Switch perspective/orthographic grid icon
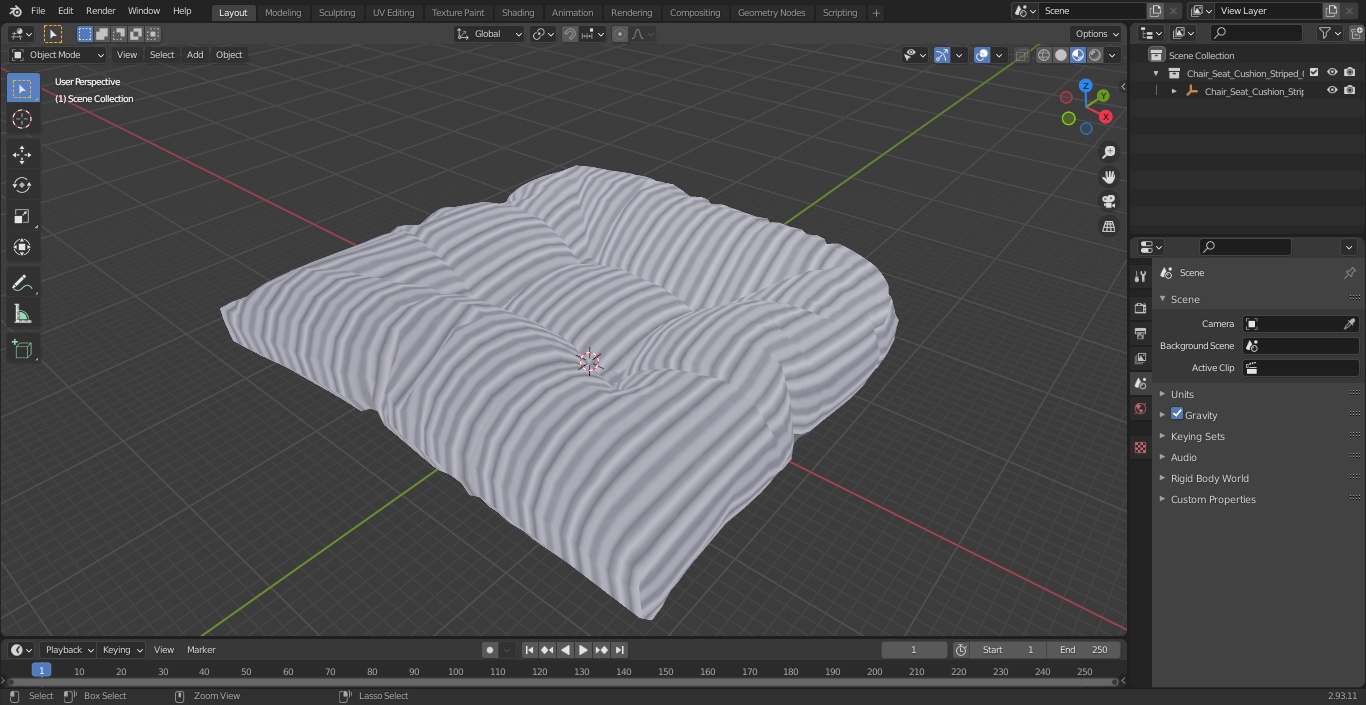This screenshot has height=705, width=1366. pyautogui.click(x=1108, y=226)
